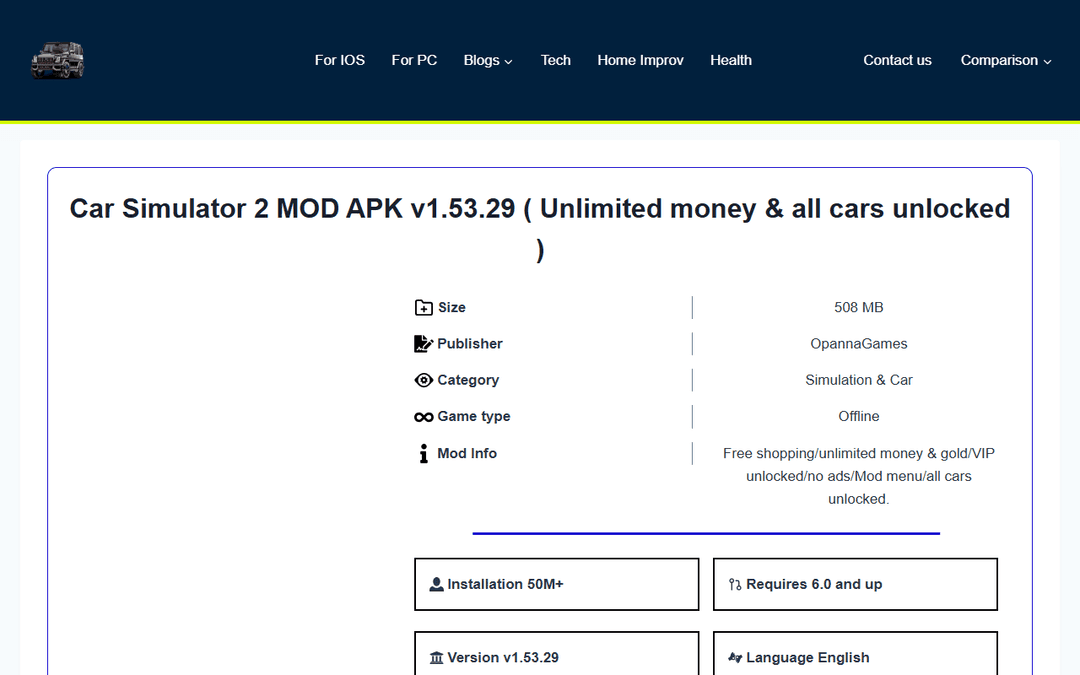The image size is (1080, 675).
Task: Click the Mod Info label
Action: (467, 453)
